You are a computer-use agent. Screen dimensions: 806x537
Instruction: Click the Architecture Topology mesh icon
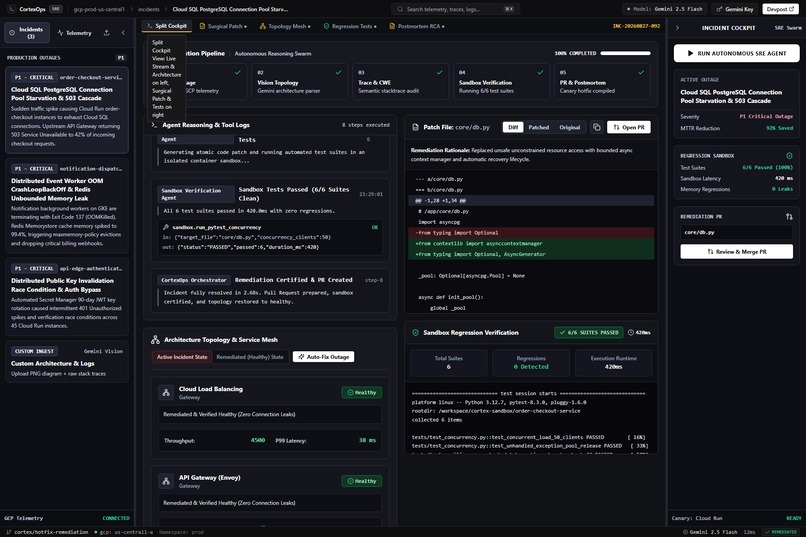click(x=155, y=340)
